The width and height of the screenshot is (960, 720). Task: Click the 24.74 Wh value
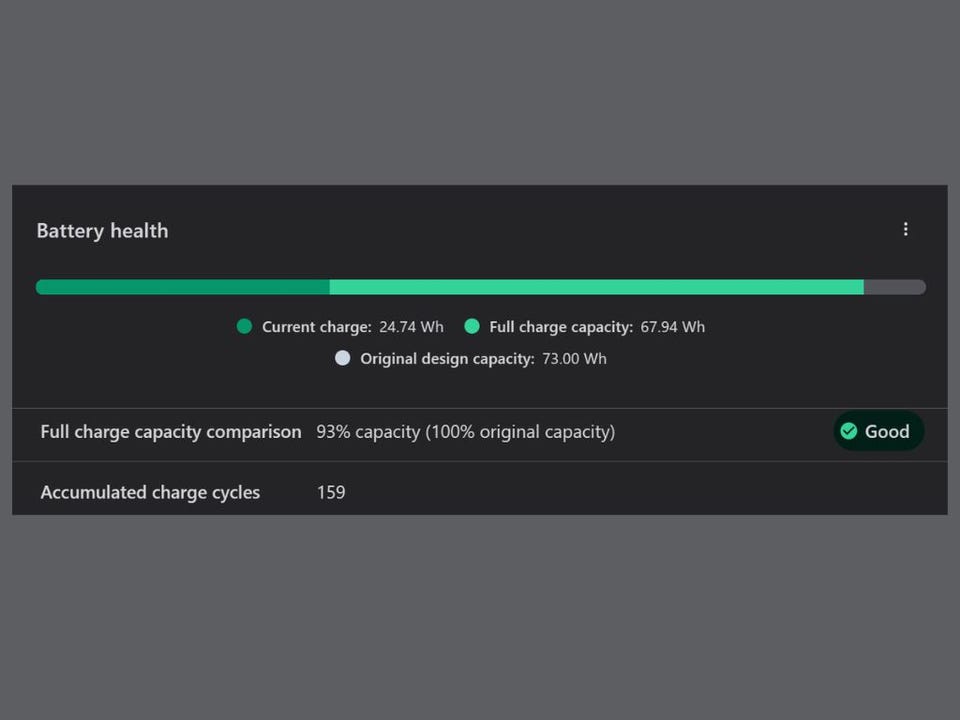[x=411, y=327]
